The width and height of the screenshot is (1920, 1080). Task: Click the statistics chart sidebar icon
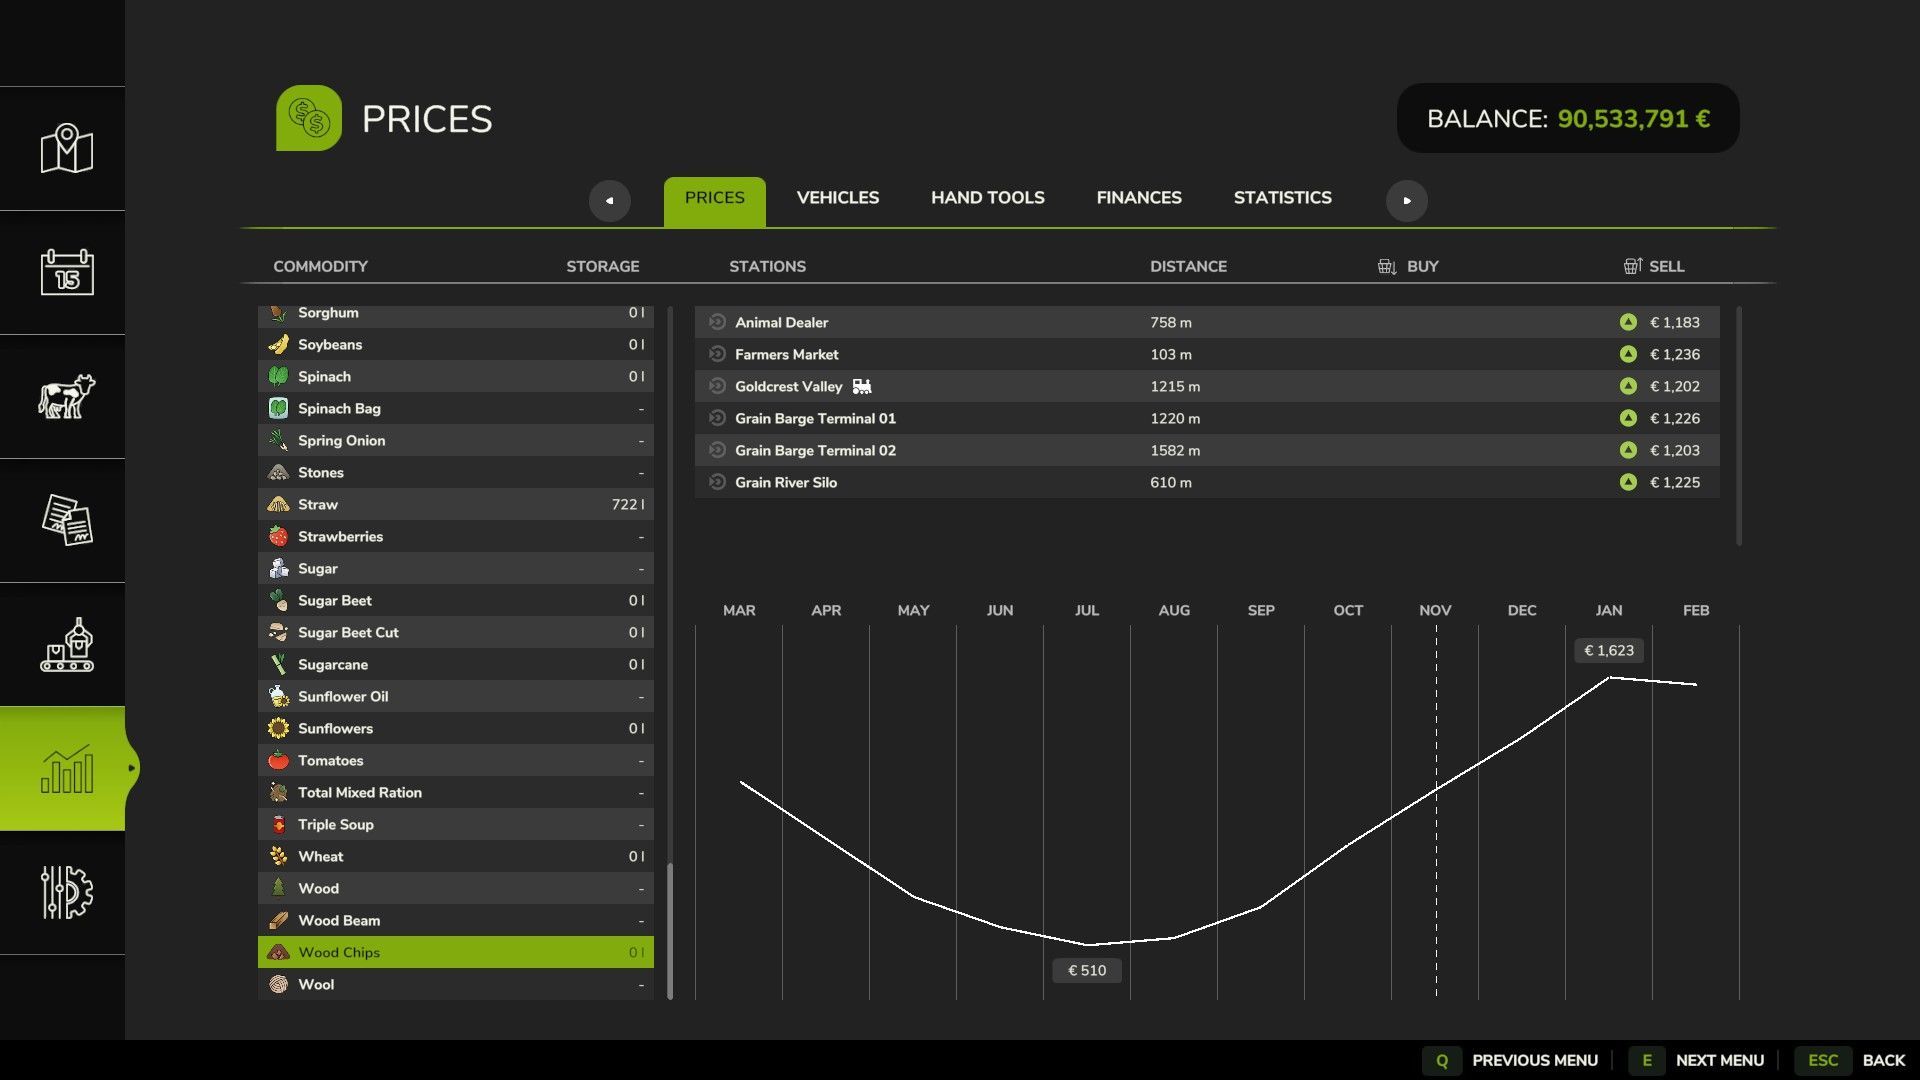[66, 769]
